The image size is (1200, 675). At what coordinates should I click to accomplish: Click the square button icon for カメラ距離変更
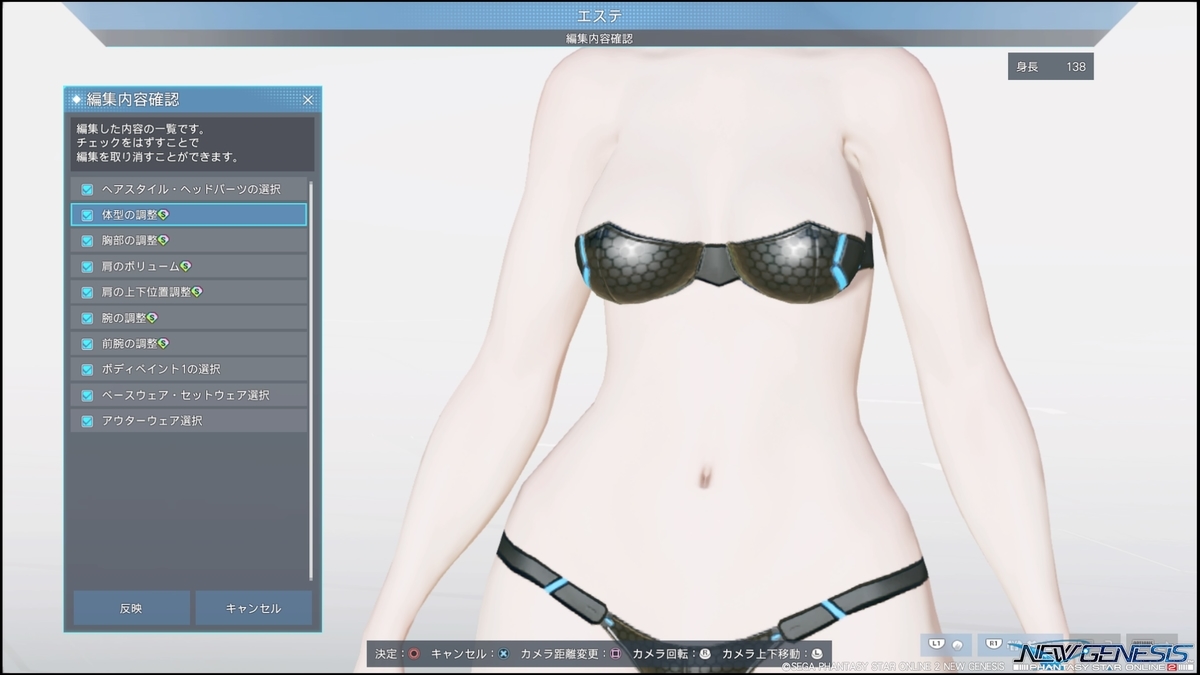616,654
